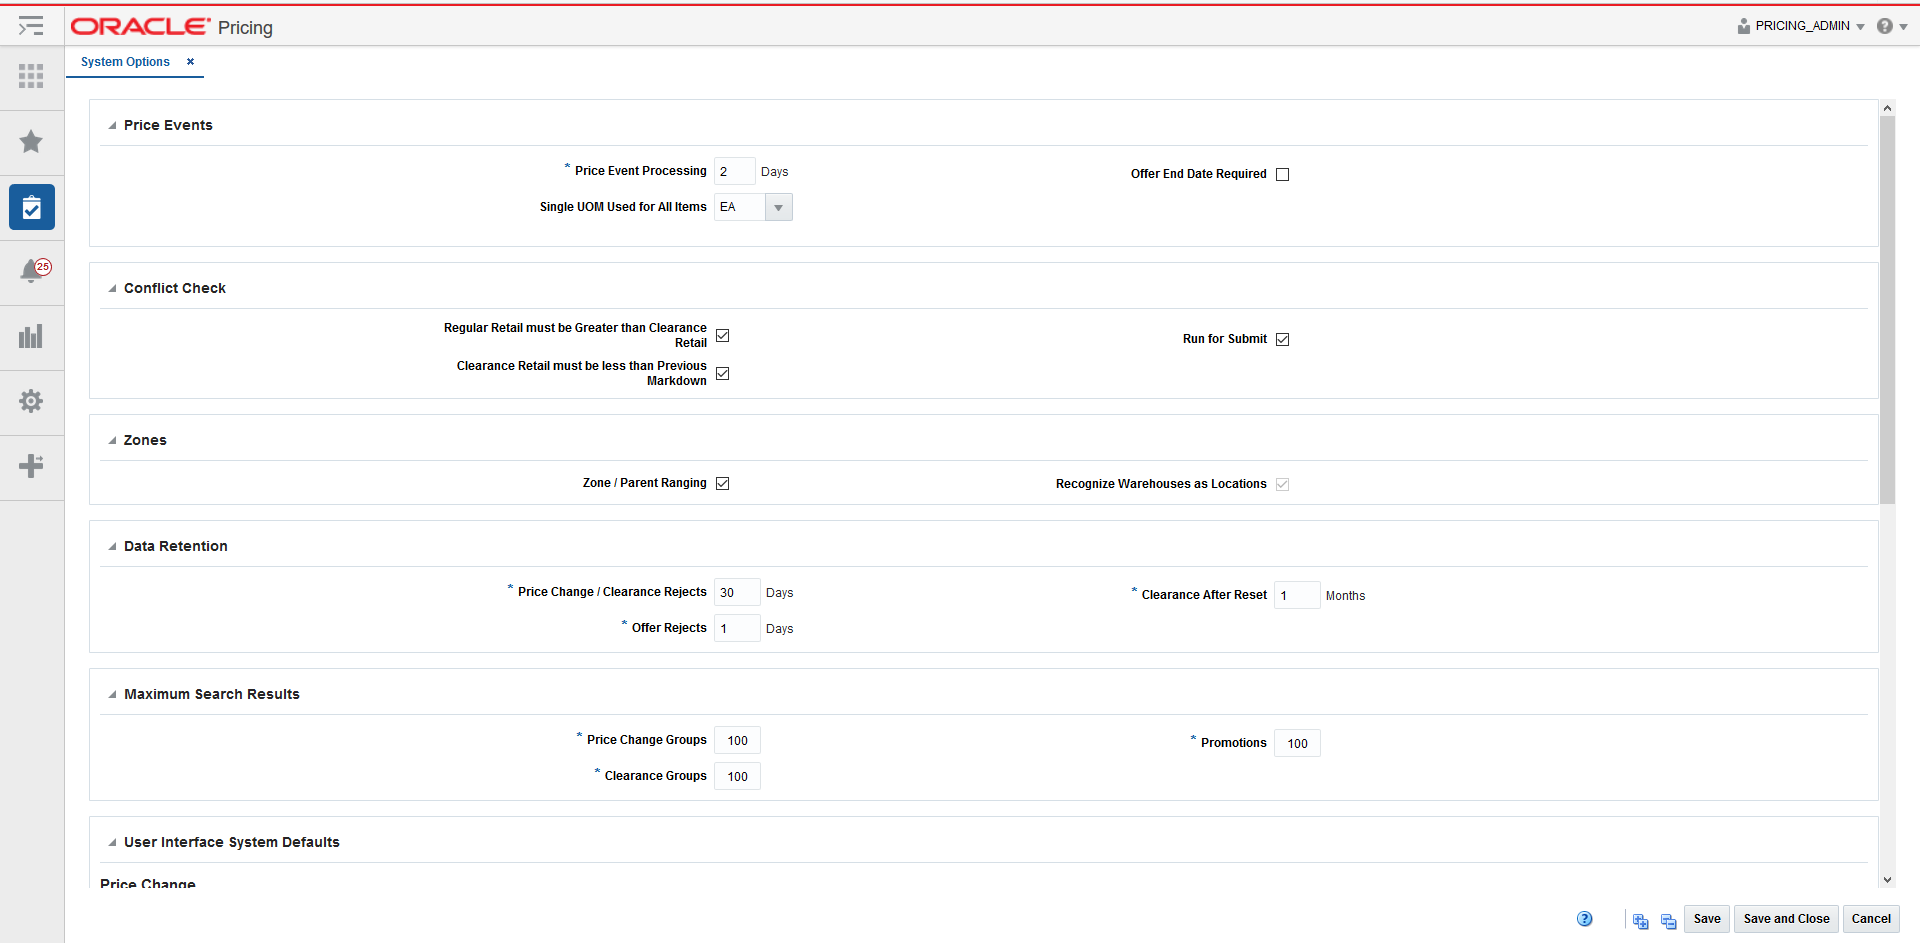Click Offer Rejects days field
The width and height of the screenshot is (1920, 943).
[737, 629]
